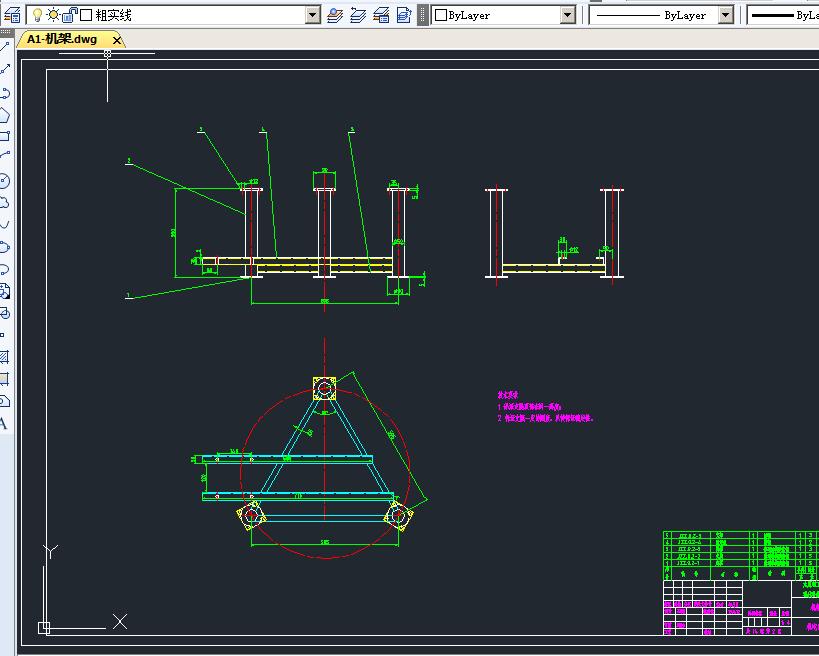The image size is (819, 656).
Task: Select the Ellipse Arc tool
Action: (x=4, y=270)
